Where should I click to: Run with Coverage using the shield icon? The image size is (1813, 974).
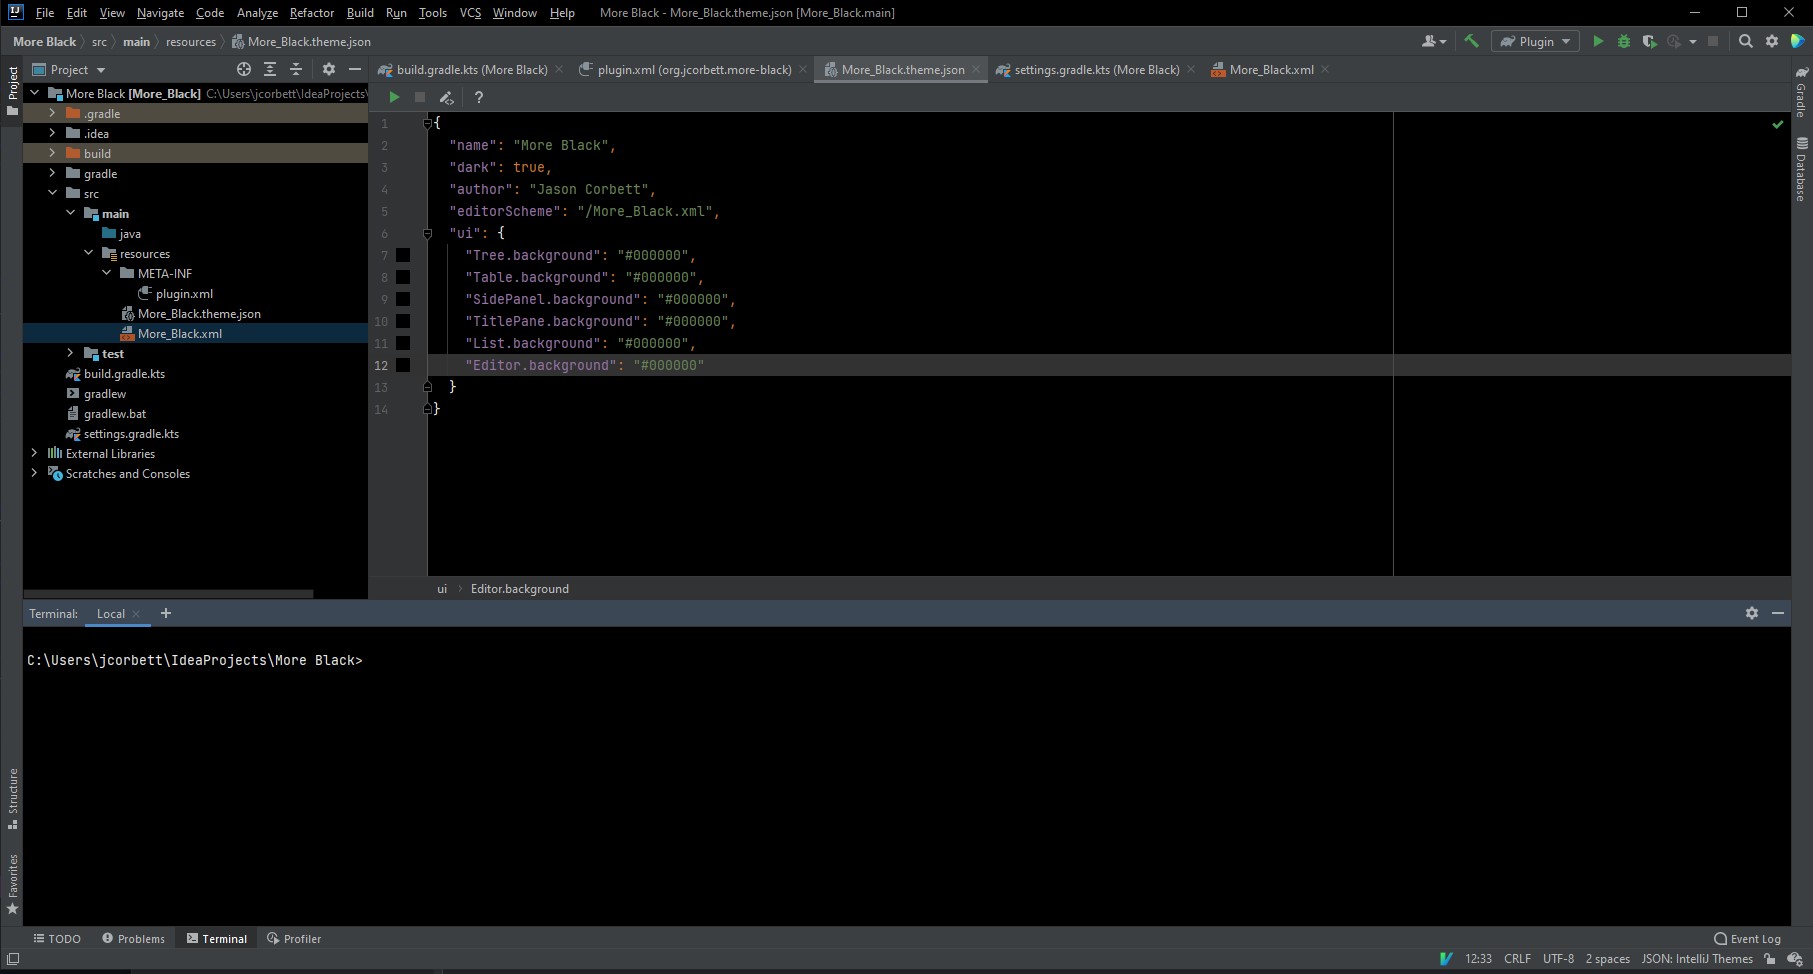click(x=1648, y=41)
